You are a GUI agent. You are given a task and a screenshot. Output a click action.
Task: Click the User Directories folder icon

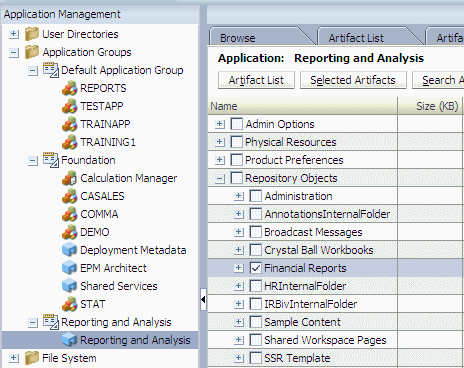(32, 34)
